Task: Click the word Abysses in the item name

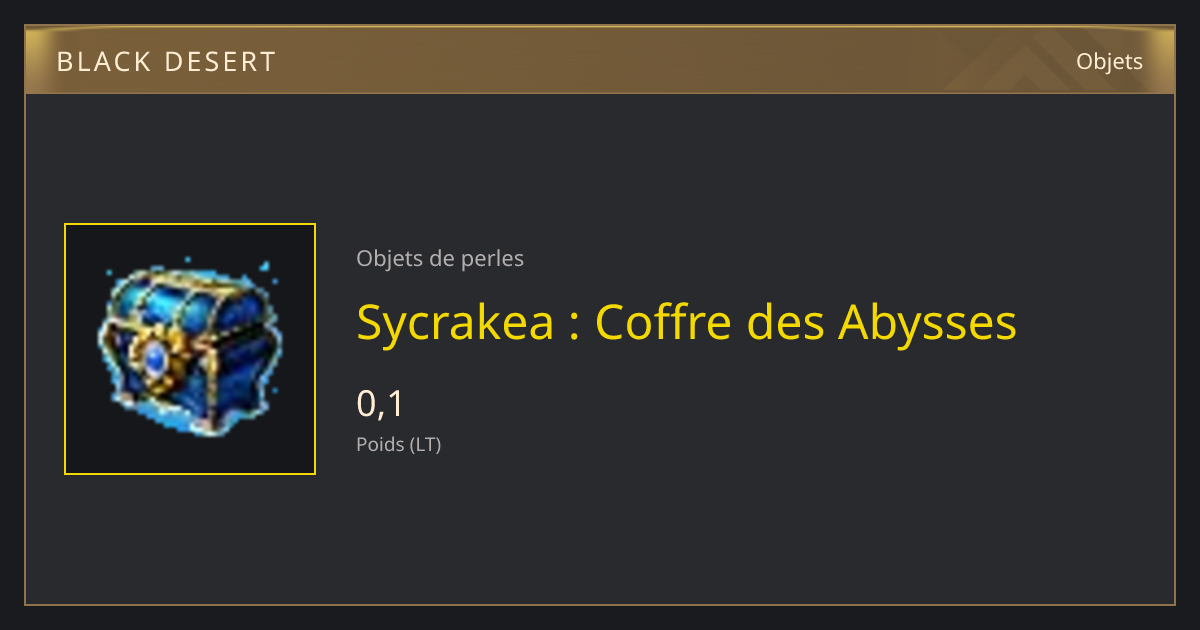Action: (927, 323)
